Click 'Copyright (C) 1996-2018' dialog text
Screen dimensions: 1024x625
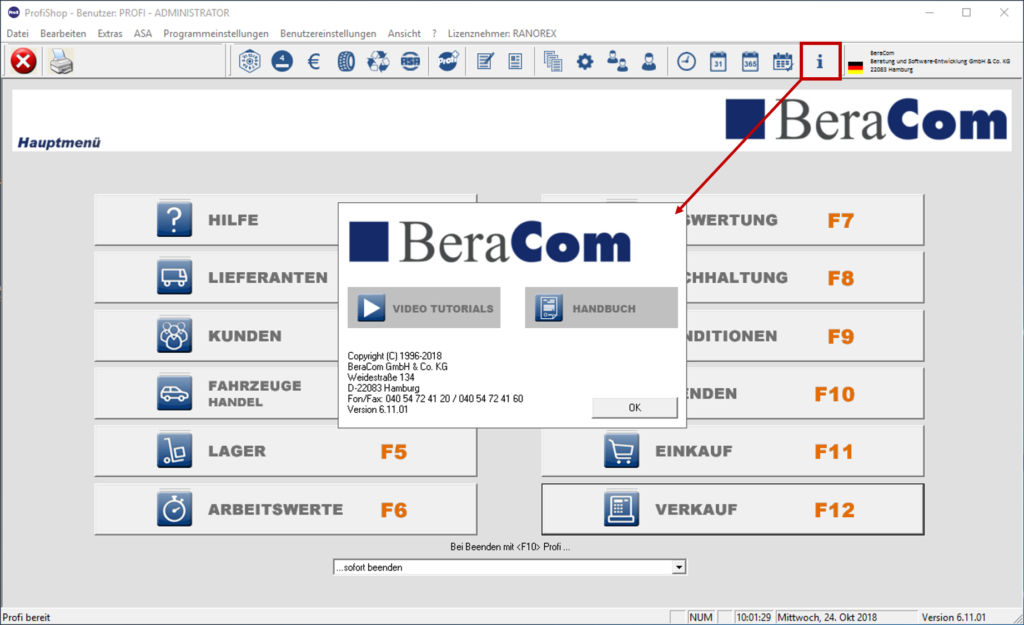pyautogui.click(x=394, y=356)
